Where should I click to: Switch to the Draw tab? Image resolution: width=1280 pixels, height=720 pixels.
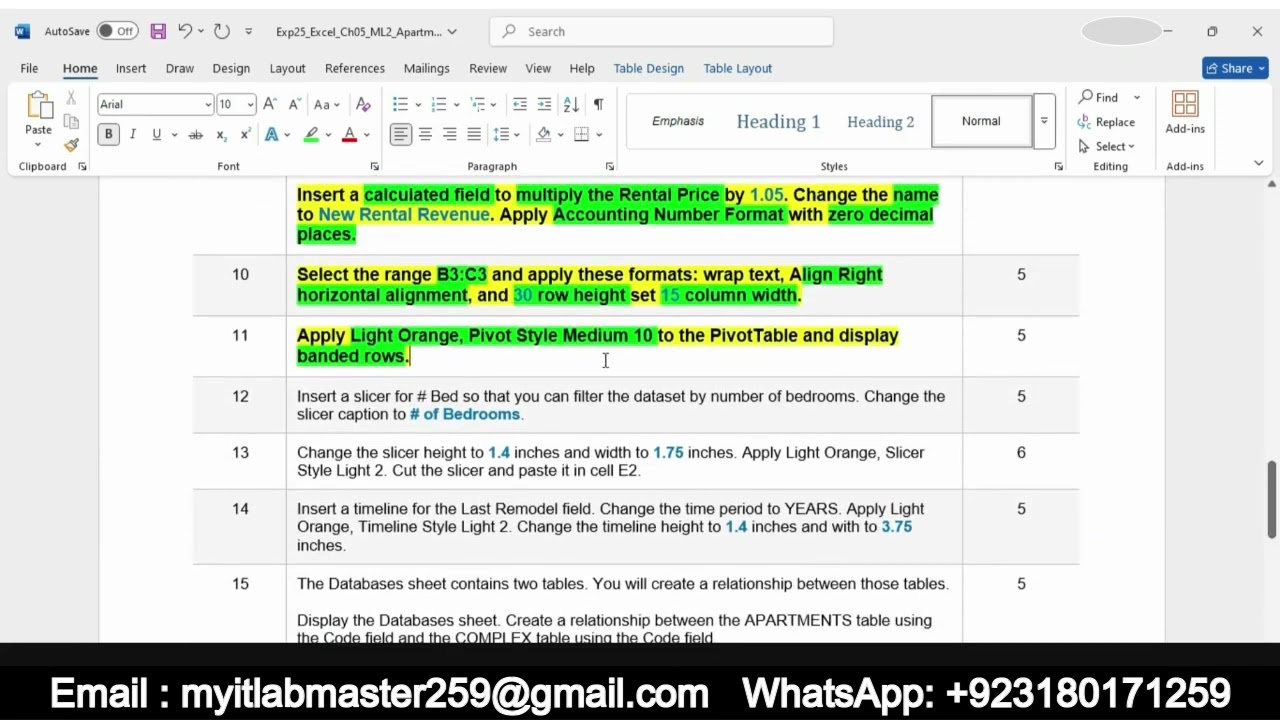coord(180,68)
